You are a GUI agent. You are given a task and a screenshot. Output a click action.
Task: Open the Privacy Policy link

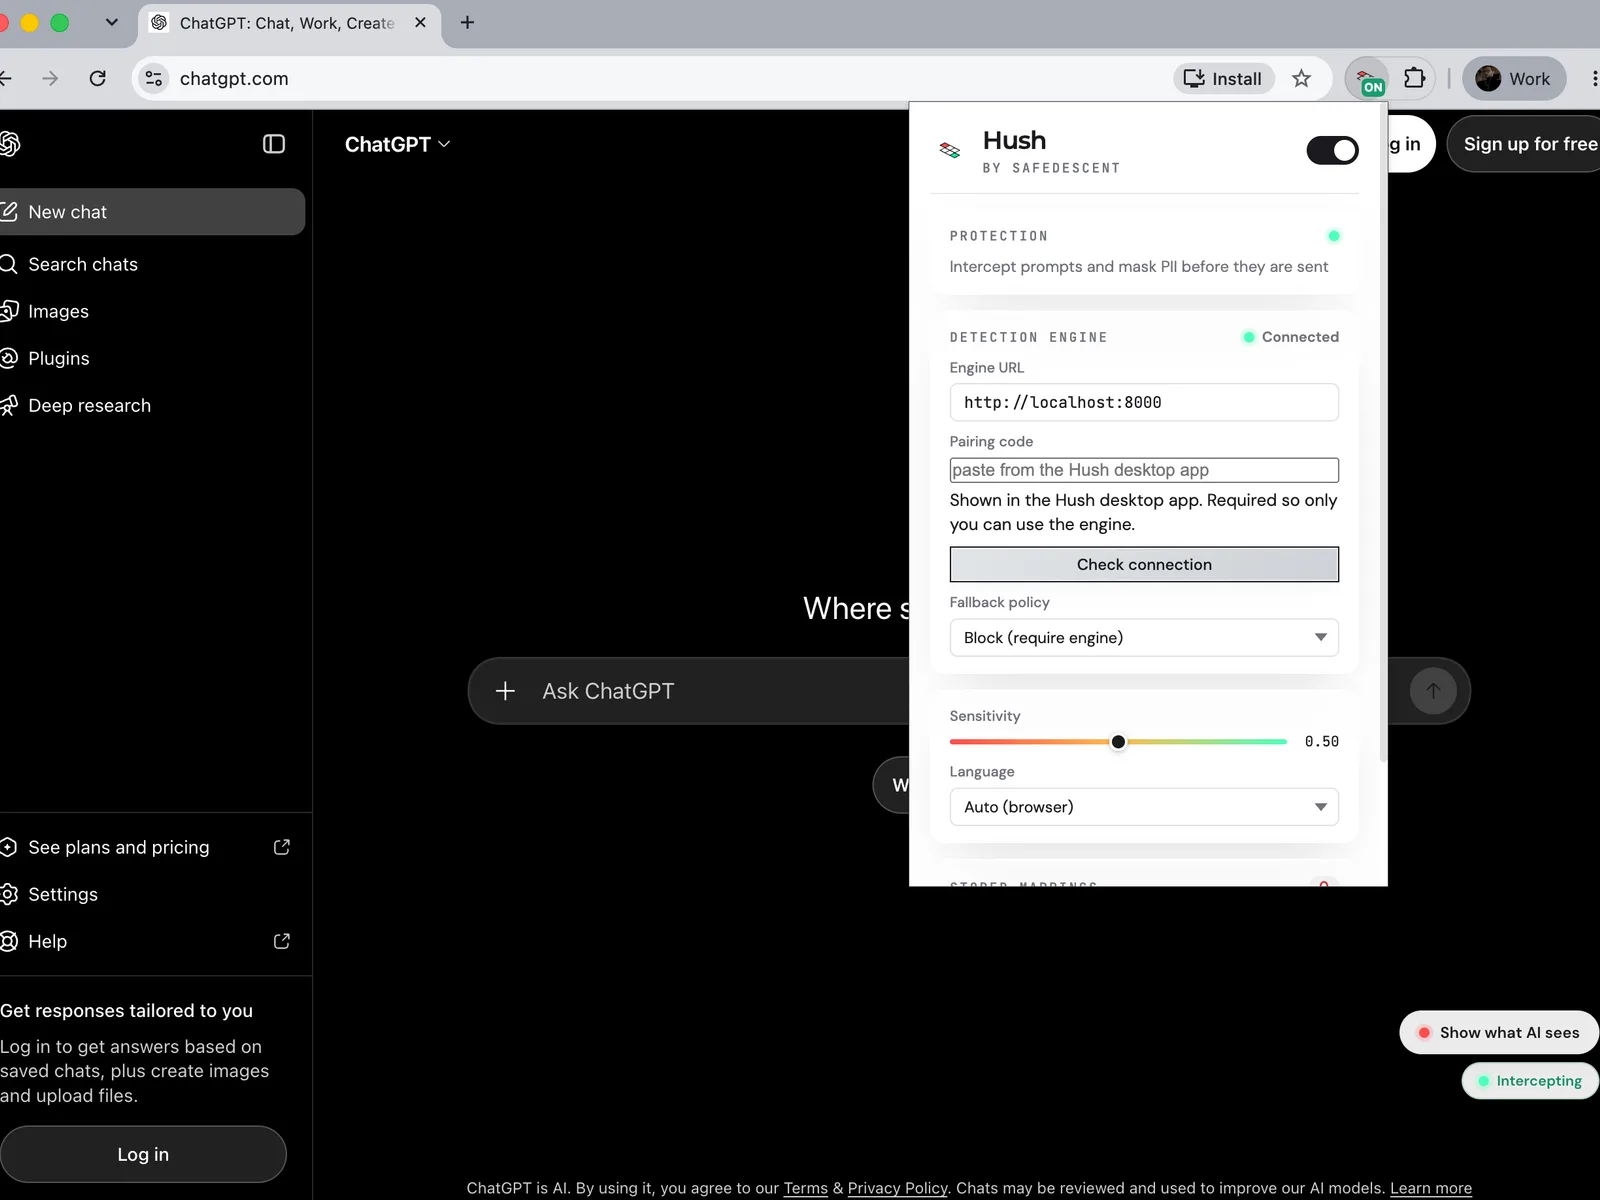[x=897, y=1188]
